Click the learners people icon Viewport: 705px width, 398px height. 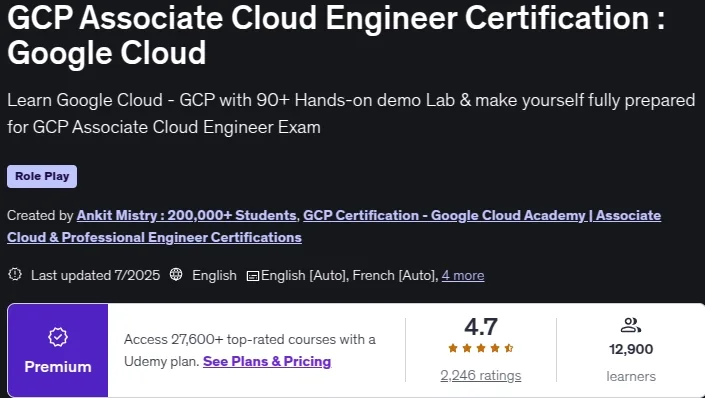click(x=630, y=325)
